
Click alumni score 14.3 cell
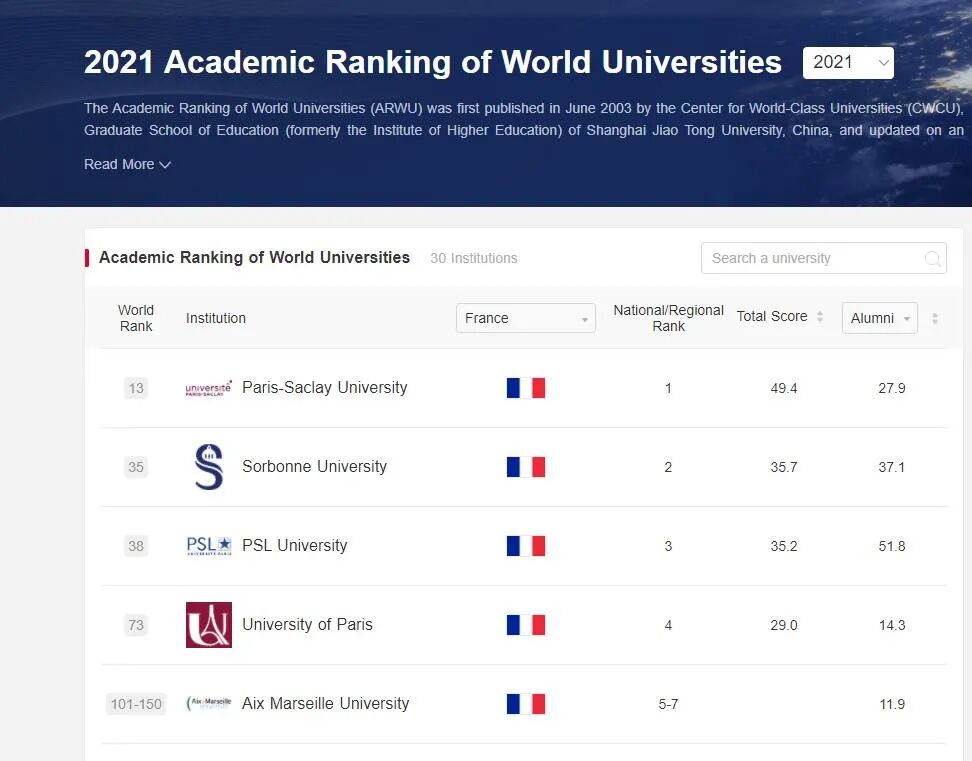point(891,625)
